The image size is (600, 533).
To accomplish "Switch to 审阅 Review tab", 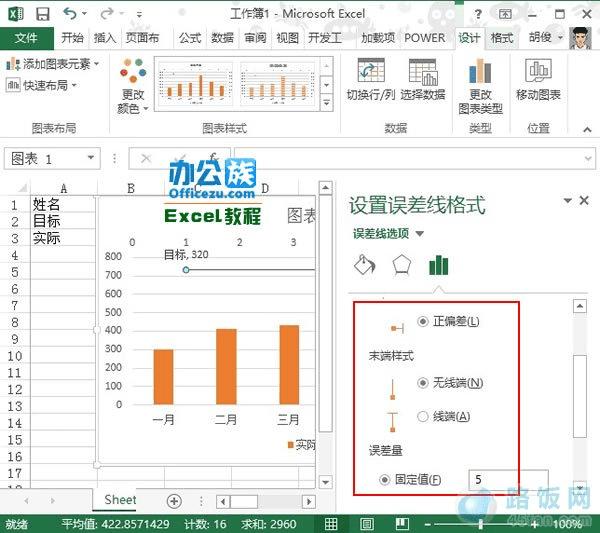I will pos(255,38).
